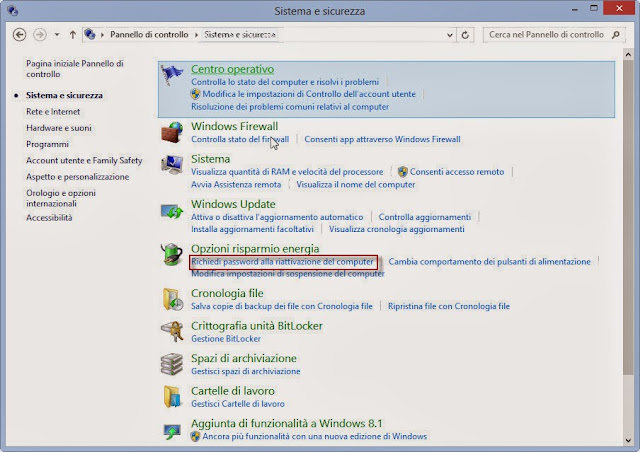640x452 pixels.
Task: Click Richiedi password alla riattivazione del computer
Action: point(284,261)
